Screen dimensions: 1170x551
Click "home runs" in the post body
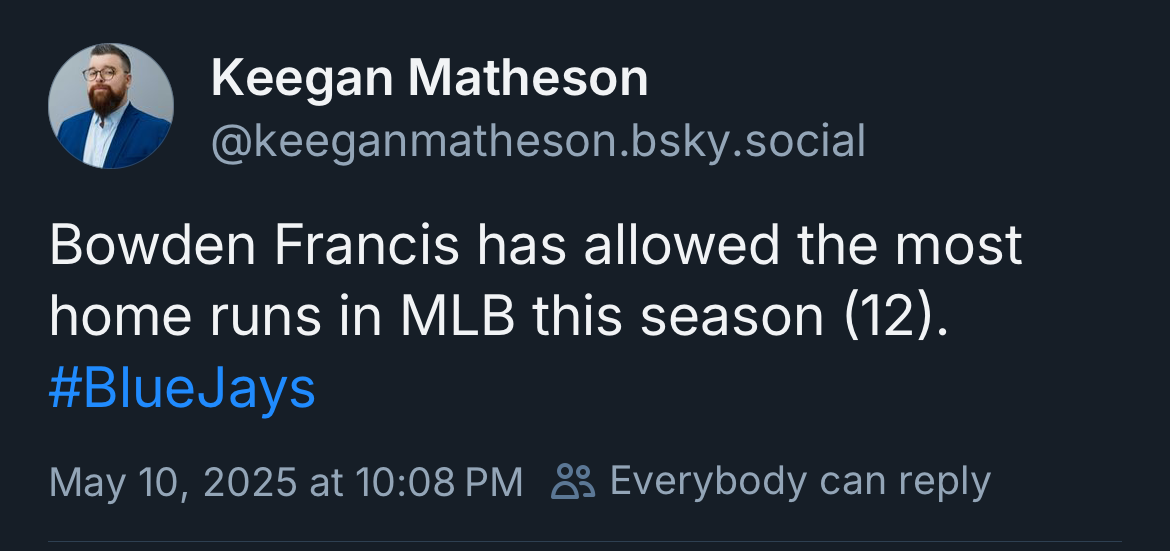183,318
